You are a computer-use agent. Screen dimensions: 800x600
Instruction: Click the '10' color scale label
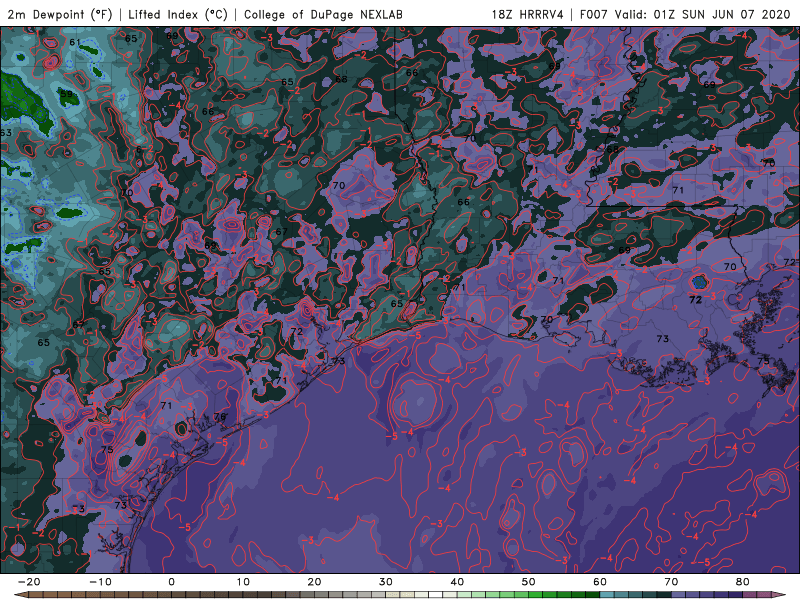(x=243, y=582)
